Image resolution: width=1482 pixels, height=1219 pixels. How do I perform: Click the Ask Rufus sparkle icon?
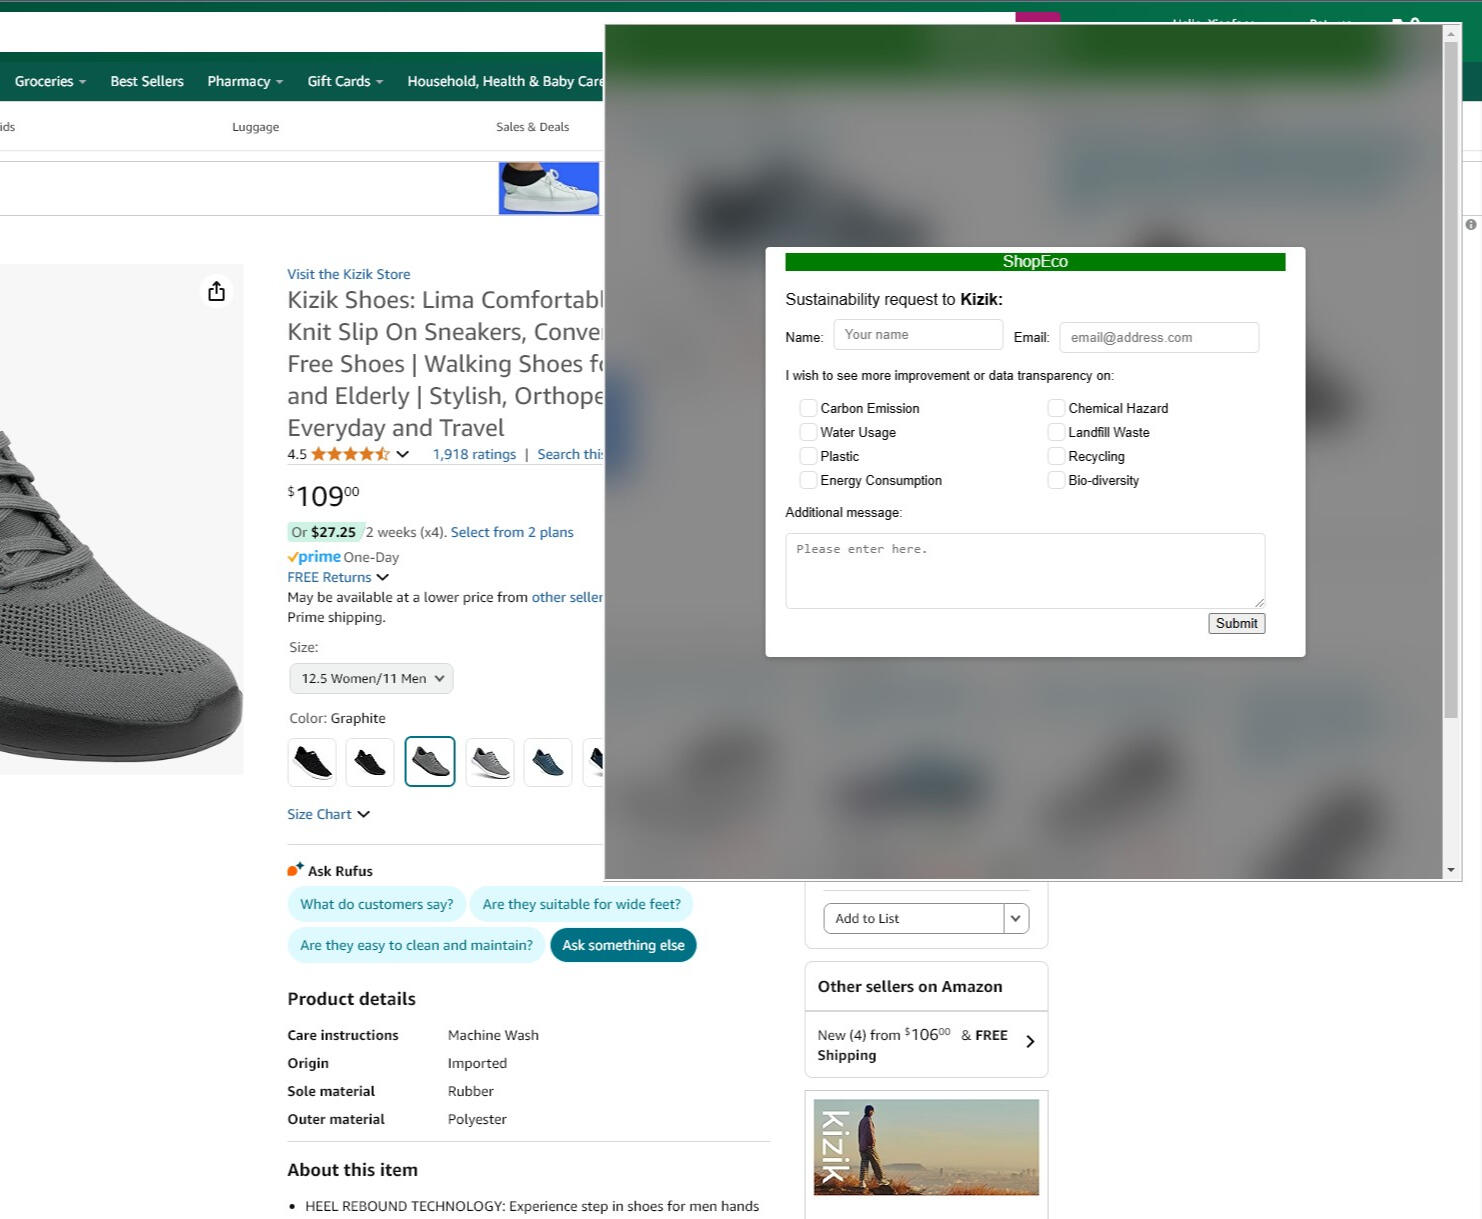tap(295, 869)
